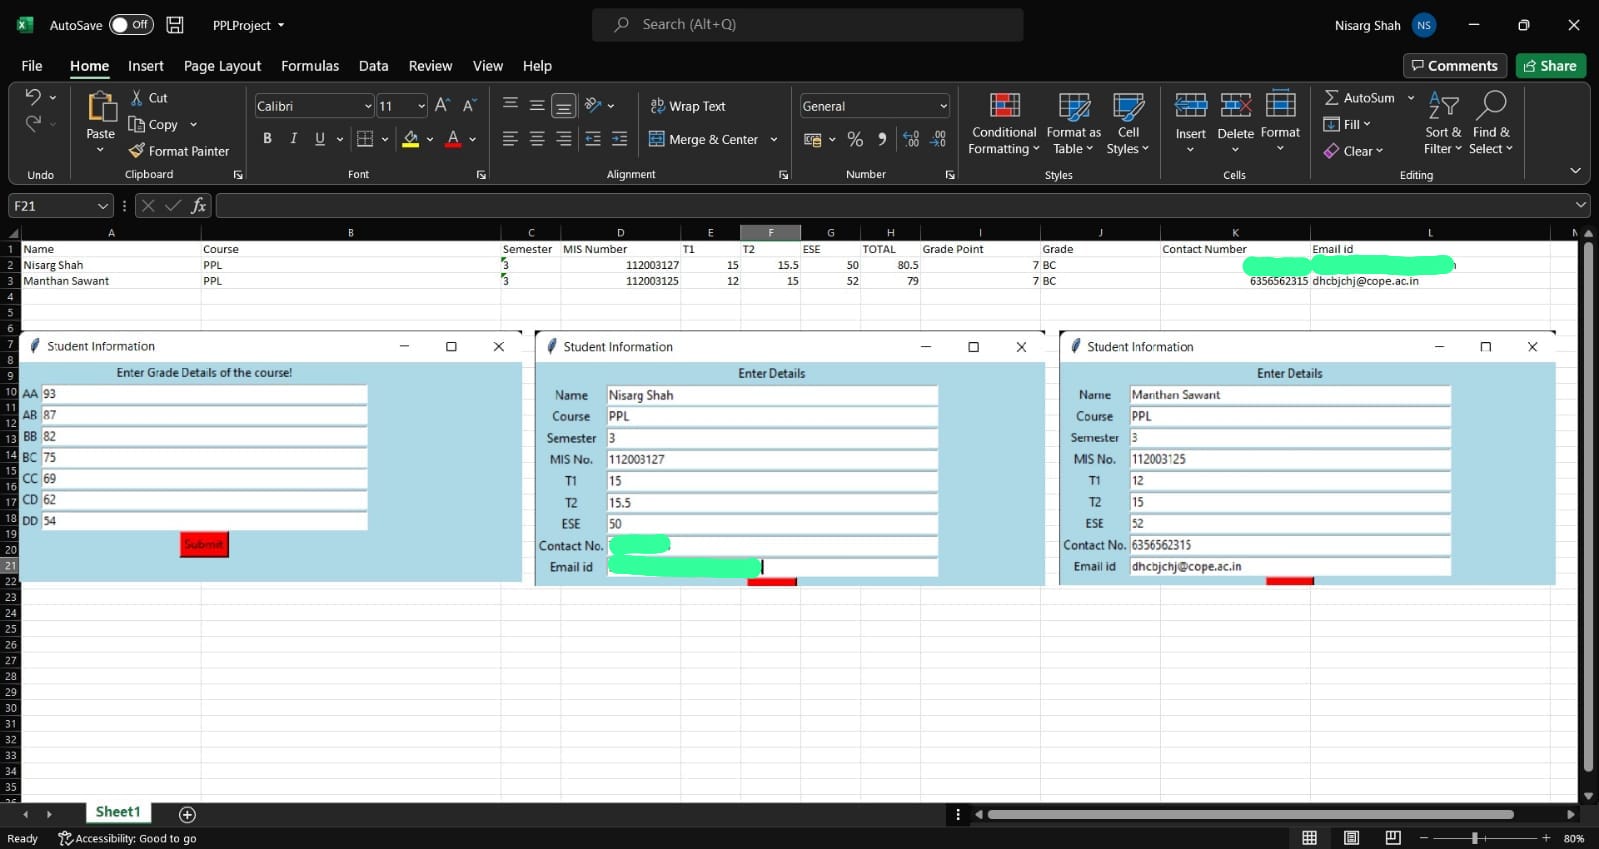Image resolution: width=1599 pixels, height=849 pixels.
Task: Open the Calibri font name dropdown
Action: [368, 106]
